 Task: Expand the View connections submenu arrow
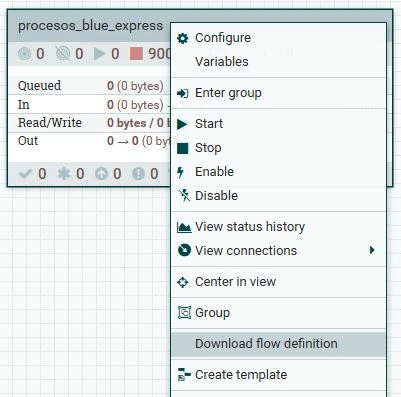(x=372, y=250)
